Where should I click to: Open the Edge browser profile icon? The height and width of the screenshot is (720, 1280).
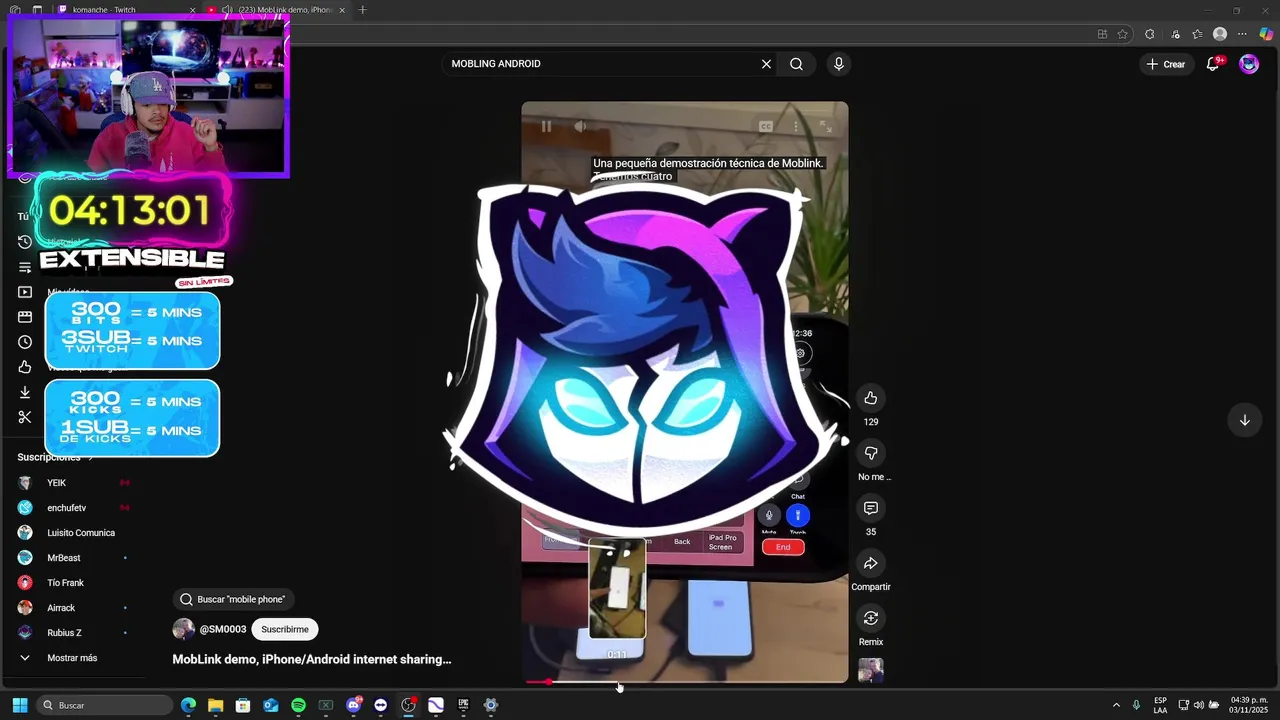pos(1220,34)
